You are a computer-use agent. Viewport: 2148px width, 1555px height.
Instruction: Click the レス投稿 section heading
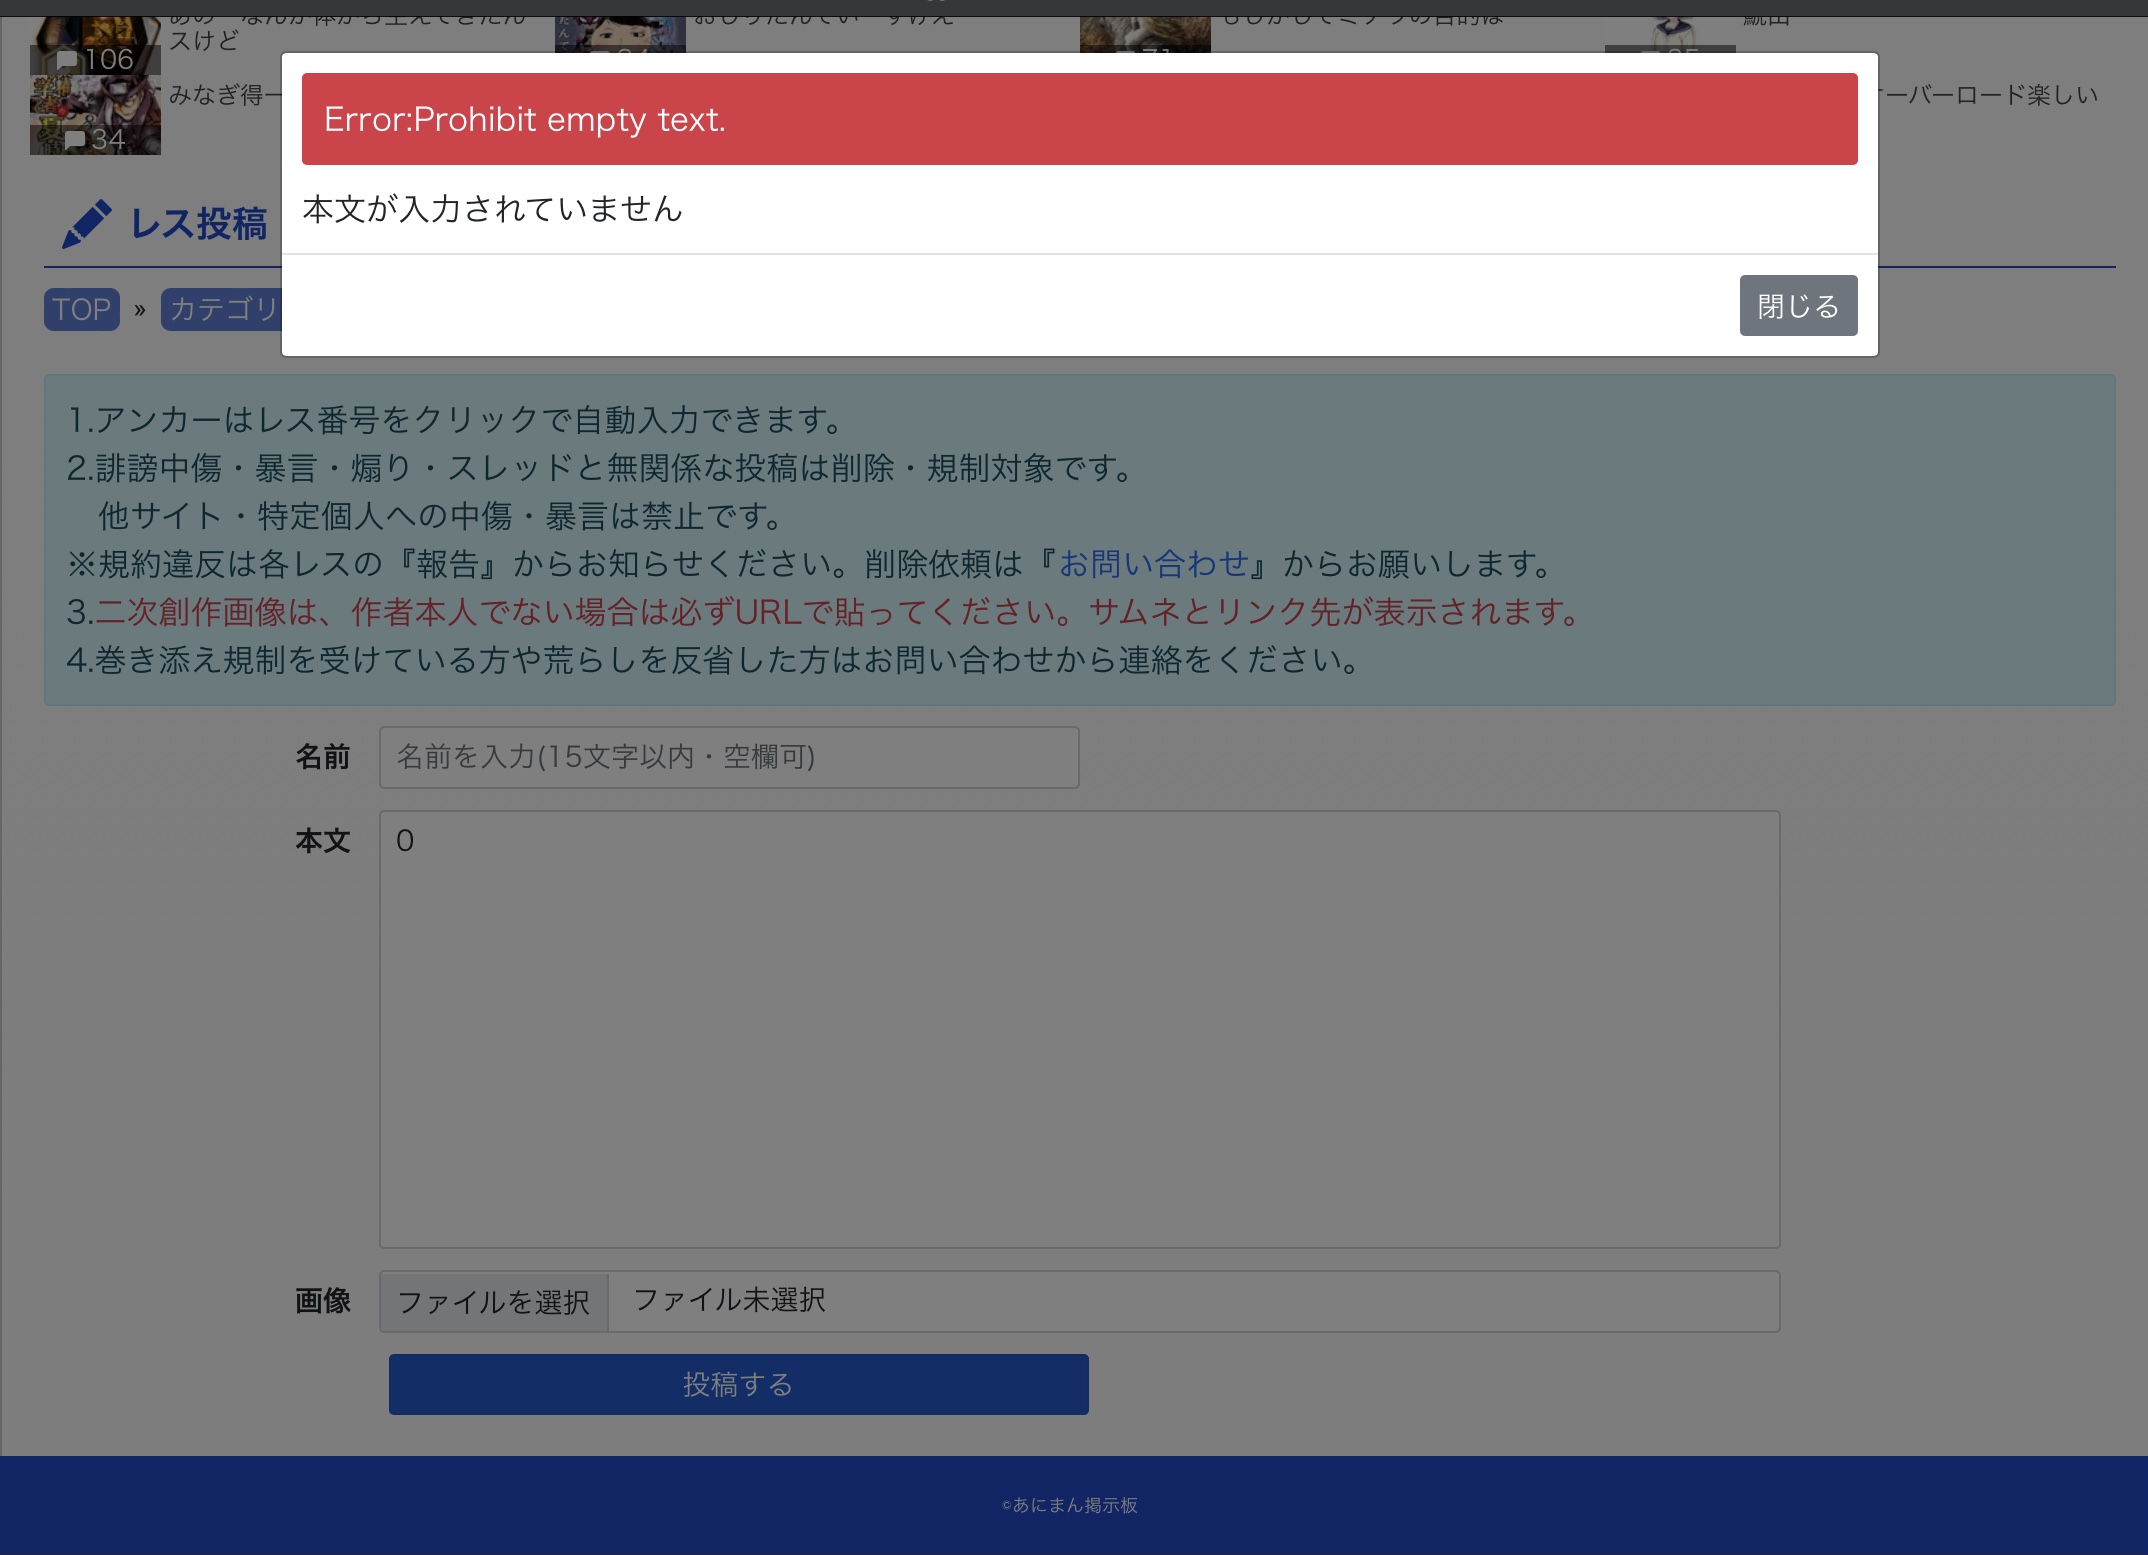[x=199, y=224]
